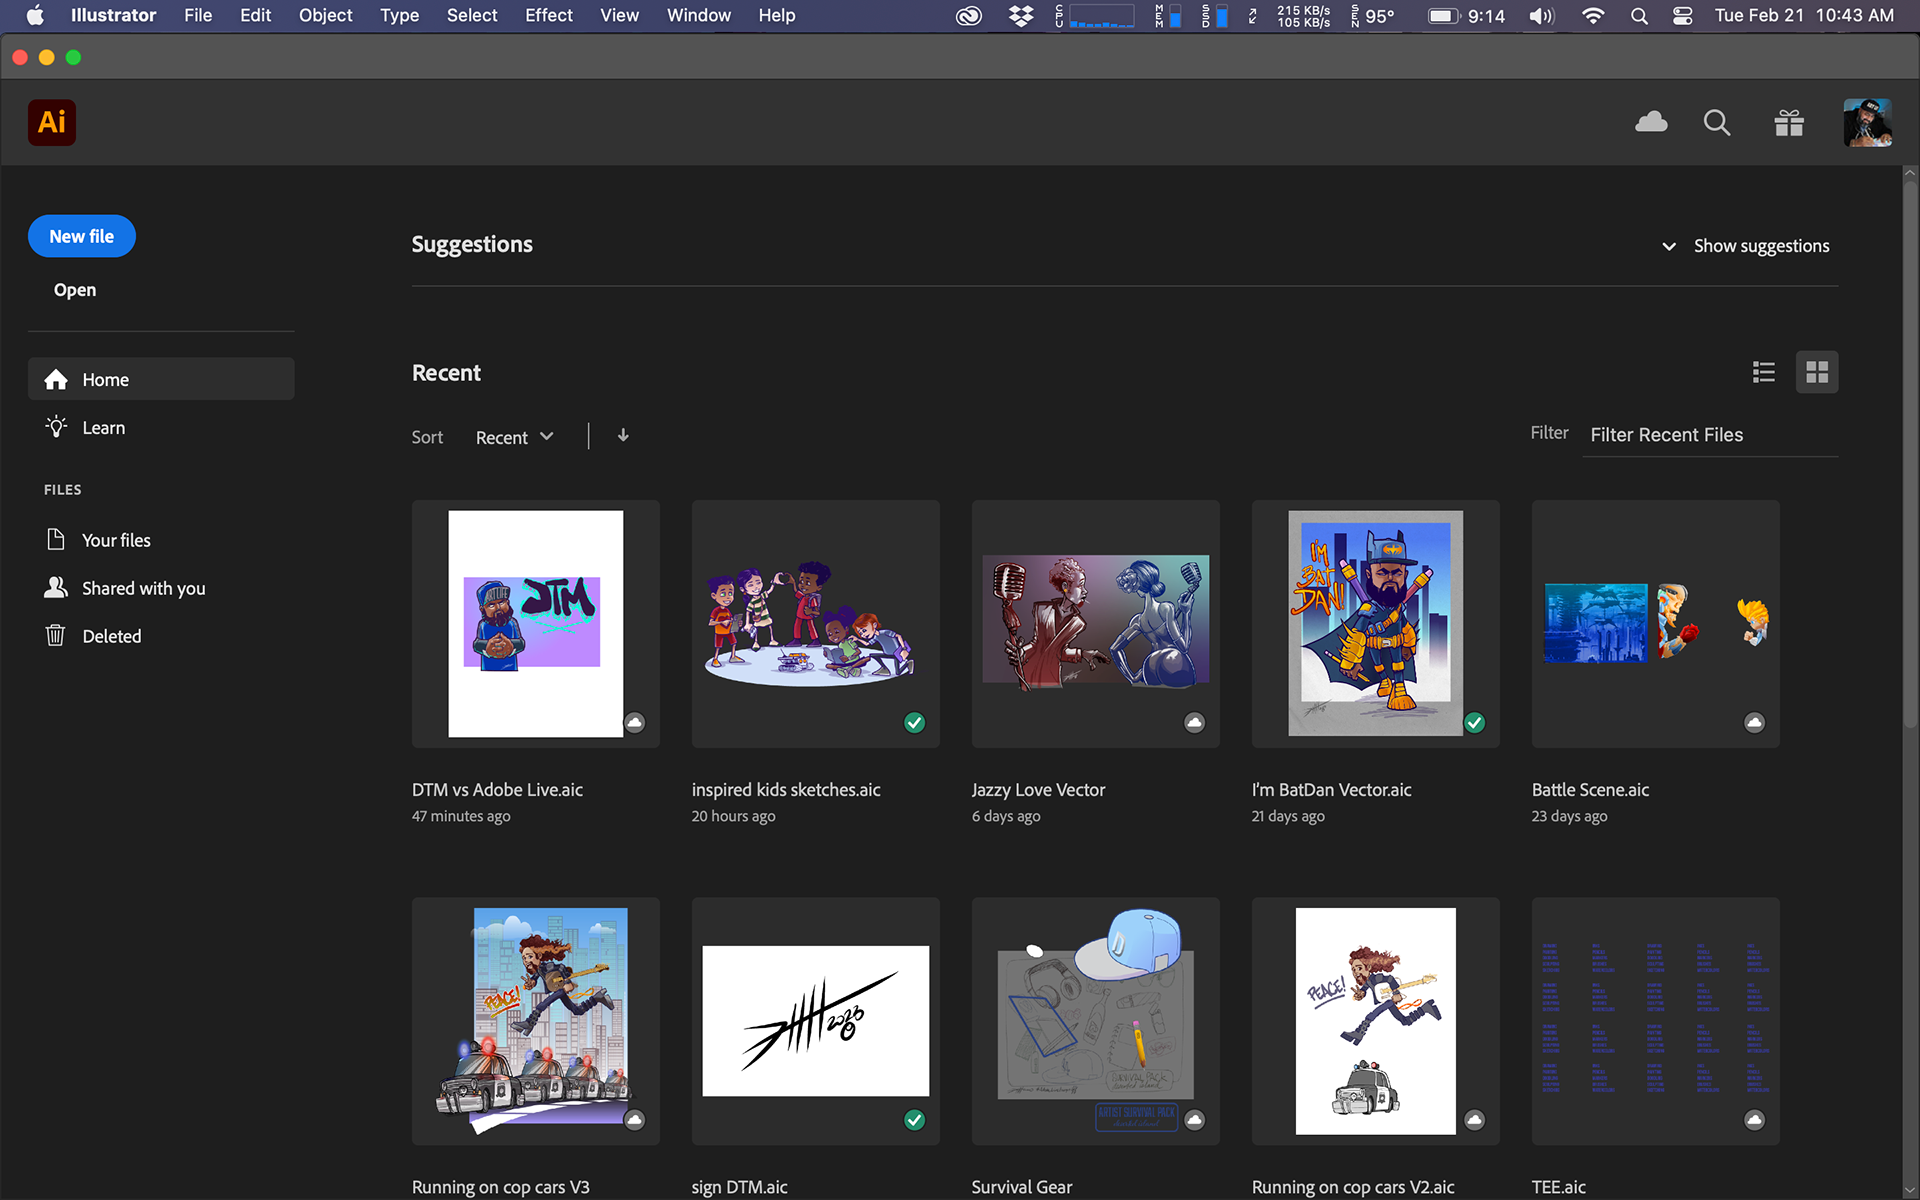Open Battle Scene.aic thumbnail
This screenshot has width=1920, height=1200.
[x=1656, y=624]
